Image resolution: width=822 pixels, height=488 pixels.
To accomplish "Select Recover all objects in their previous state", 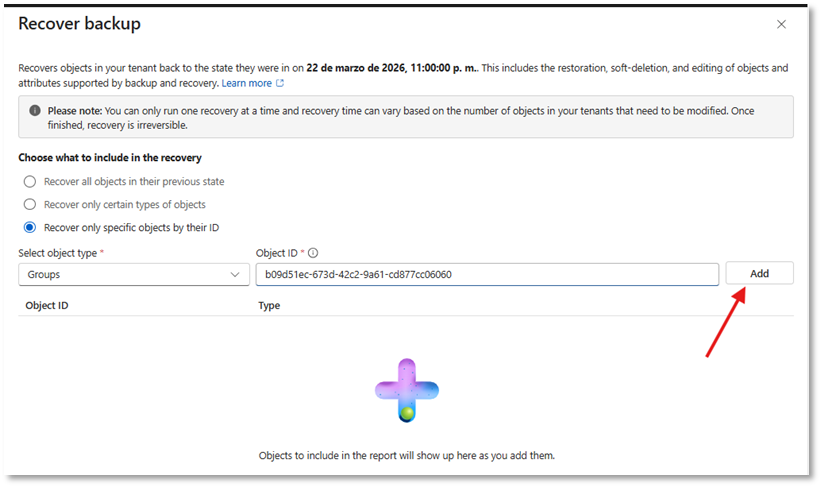I will (30, 182).
